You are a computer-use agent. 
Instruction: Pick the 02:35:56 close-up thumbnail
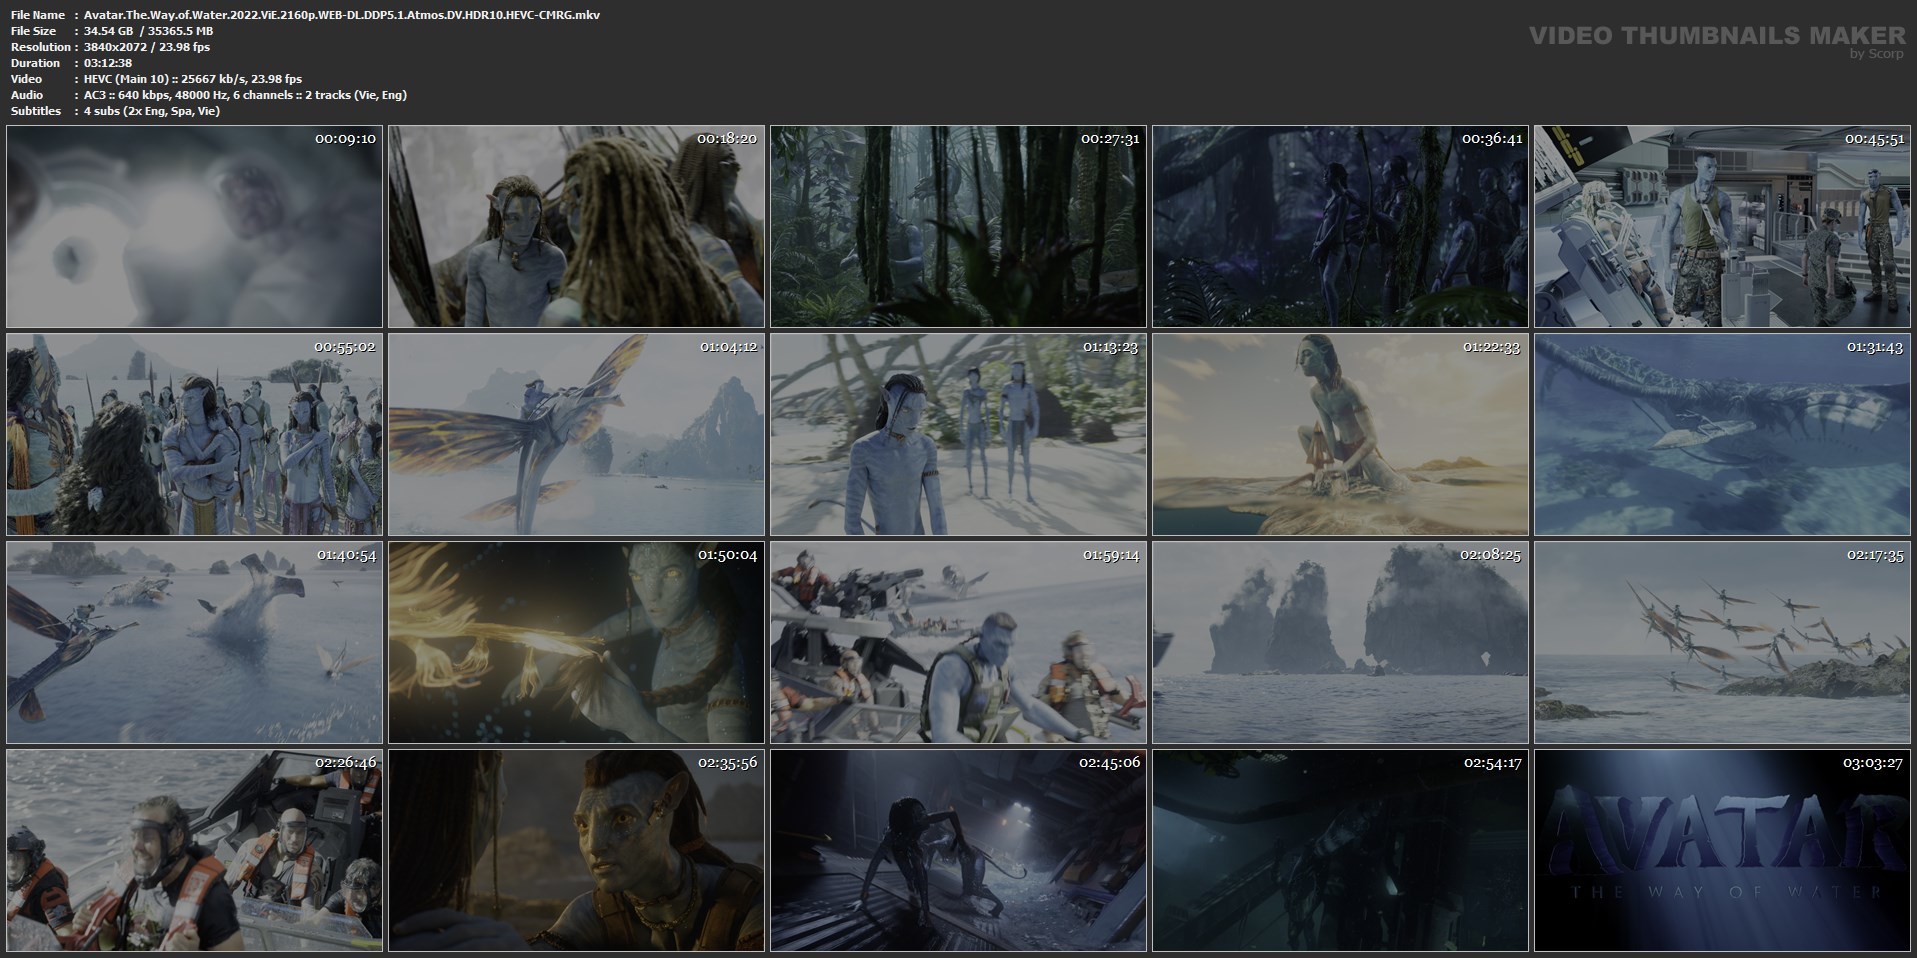[576, 851]
